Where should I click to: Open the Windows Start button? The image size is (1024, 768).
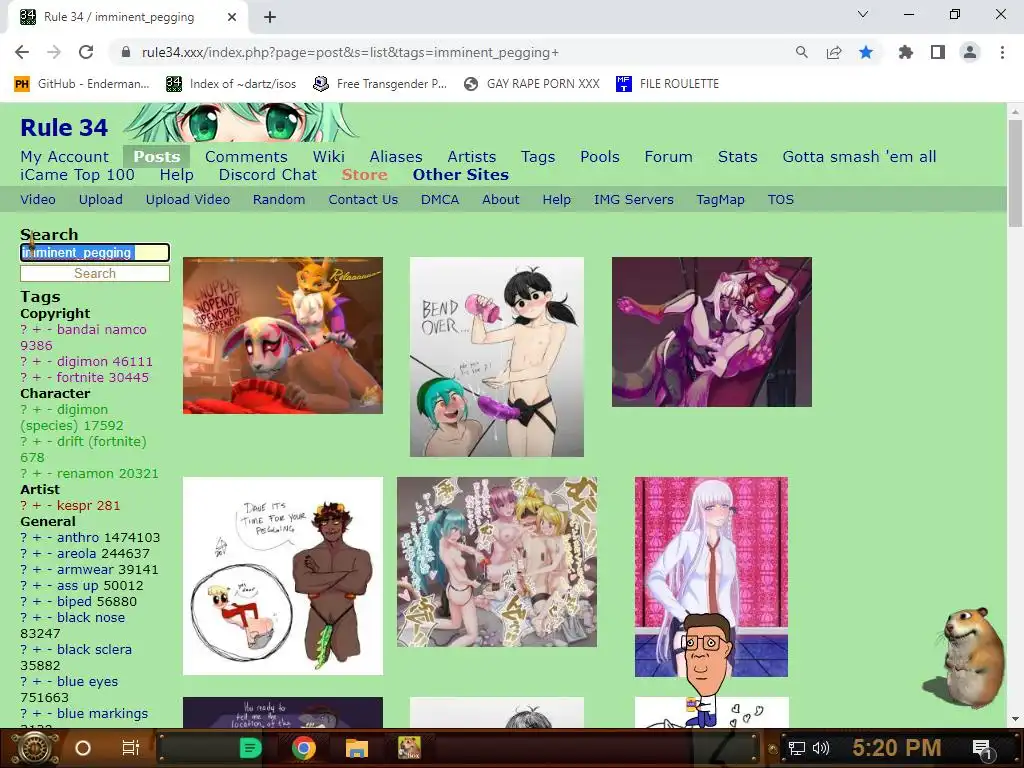tap(34, 748)
